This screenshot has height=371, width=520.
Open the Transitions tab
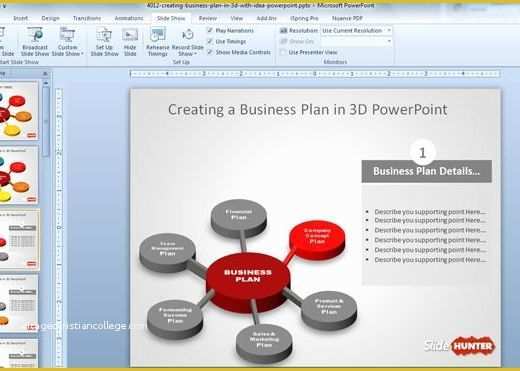[x=87, y=18]
